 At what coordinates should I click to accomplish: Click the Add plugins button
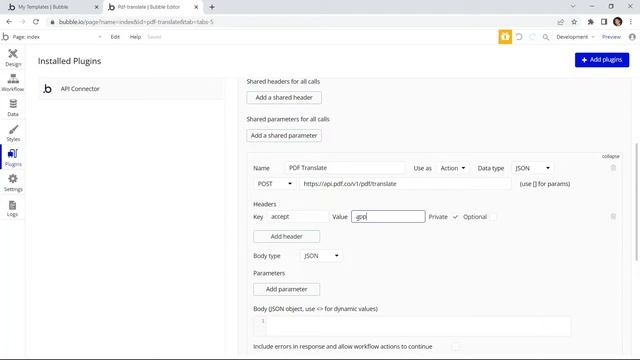pyautogui.click(x=602, y=60)
